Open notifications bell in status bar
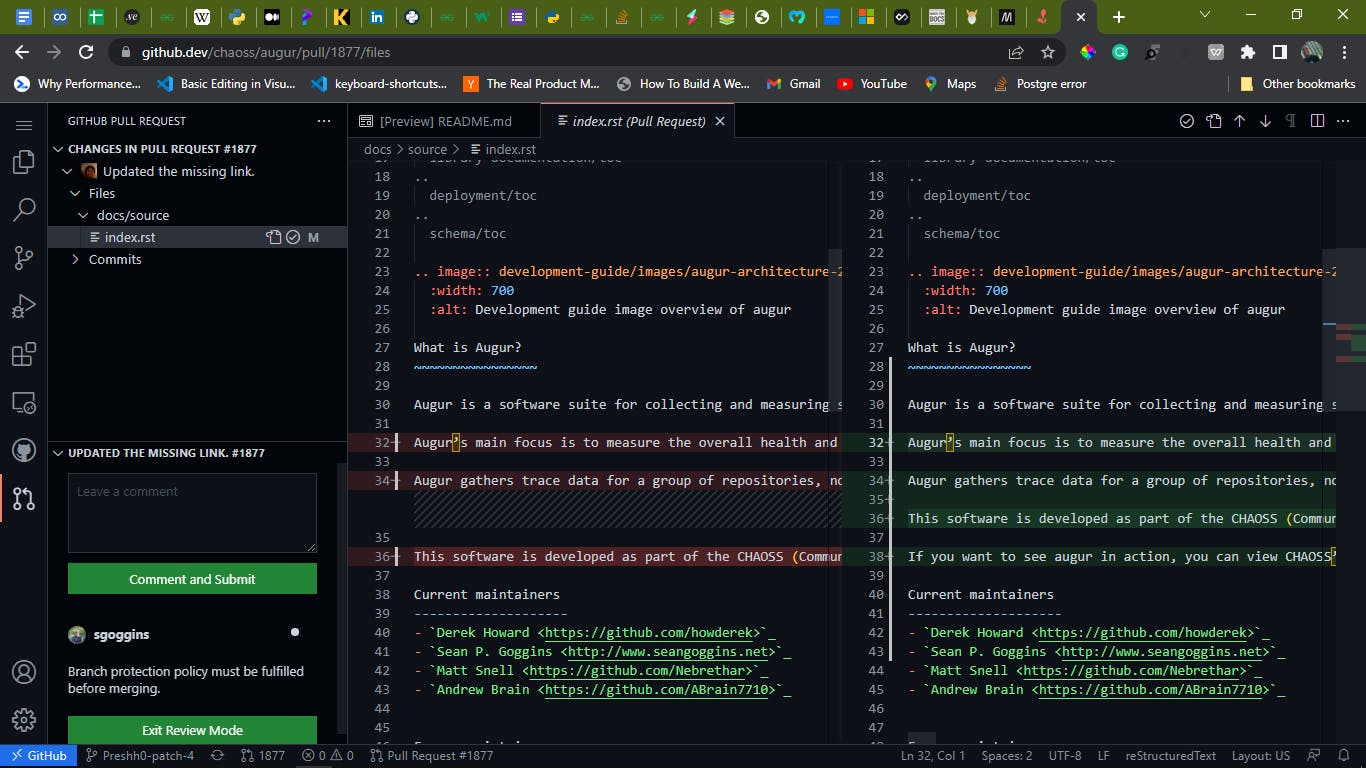 coord(1345,756)
